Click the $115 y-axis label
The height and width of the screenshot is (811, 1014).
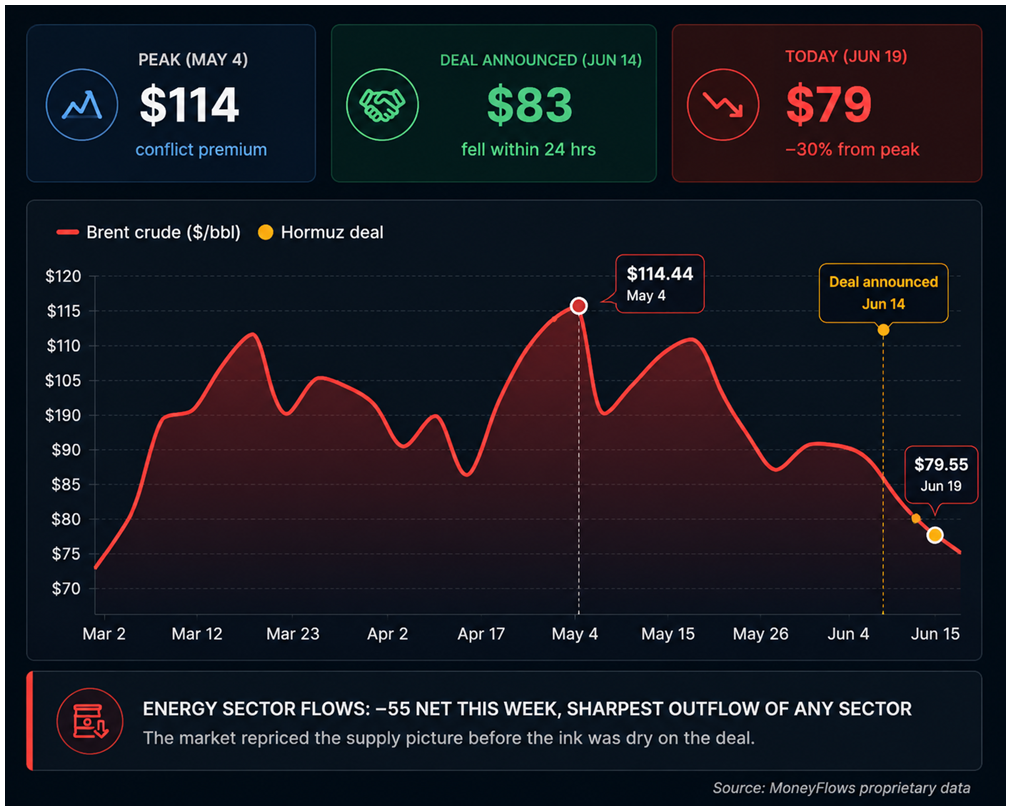coord(63,311)
